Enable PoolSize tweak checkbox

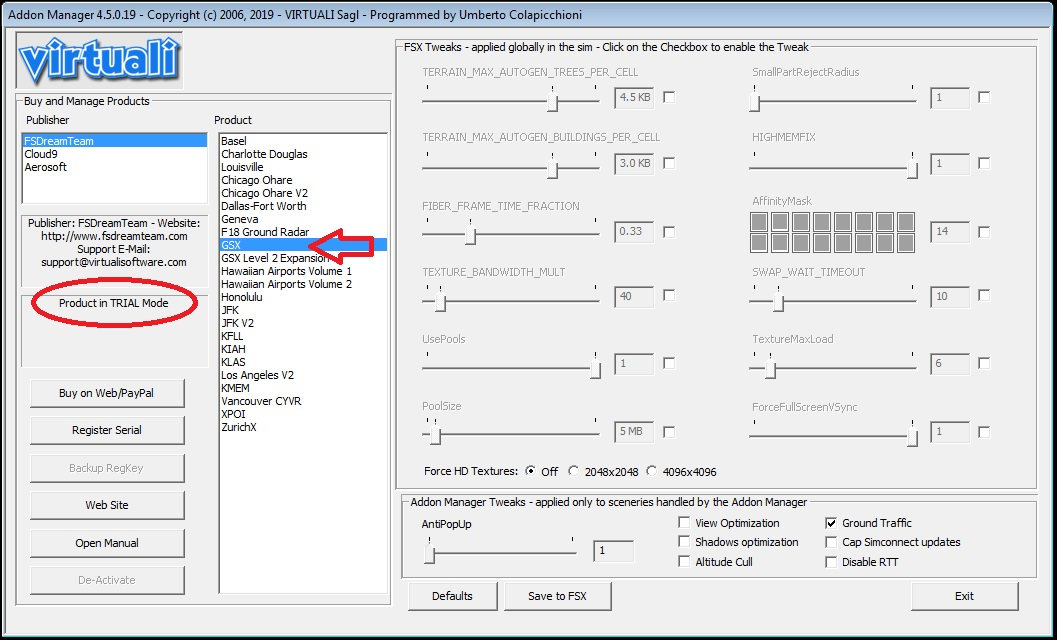[x=669, y=432]
